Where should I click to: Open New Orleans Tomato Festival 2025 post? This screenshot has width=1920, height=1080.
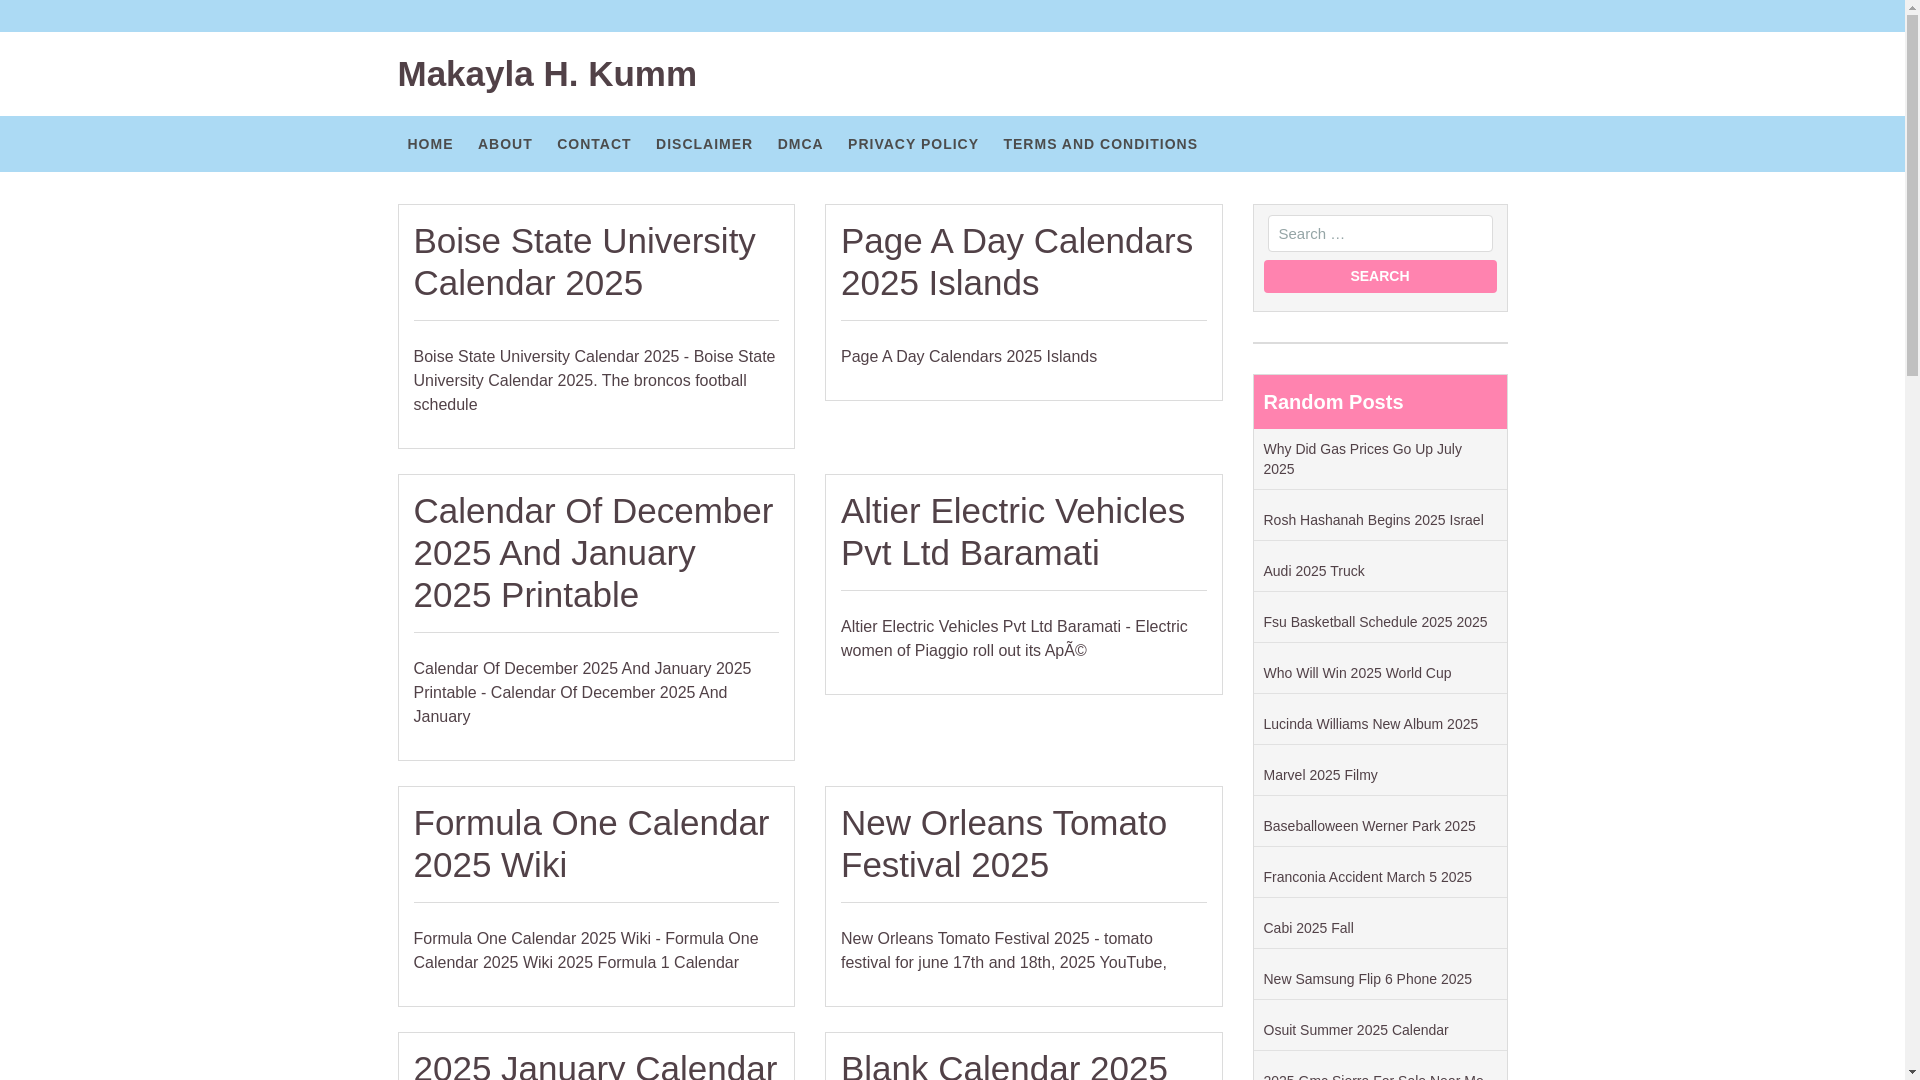1004,844
